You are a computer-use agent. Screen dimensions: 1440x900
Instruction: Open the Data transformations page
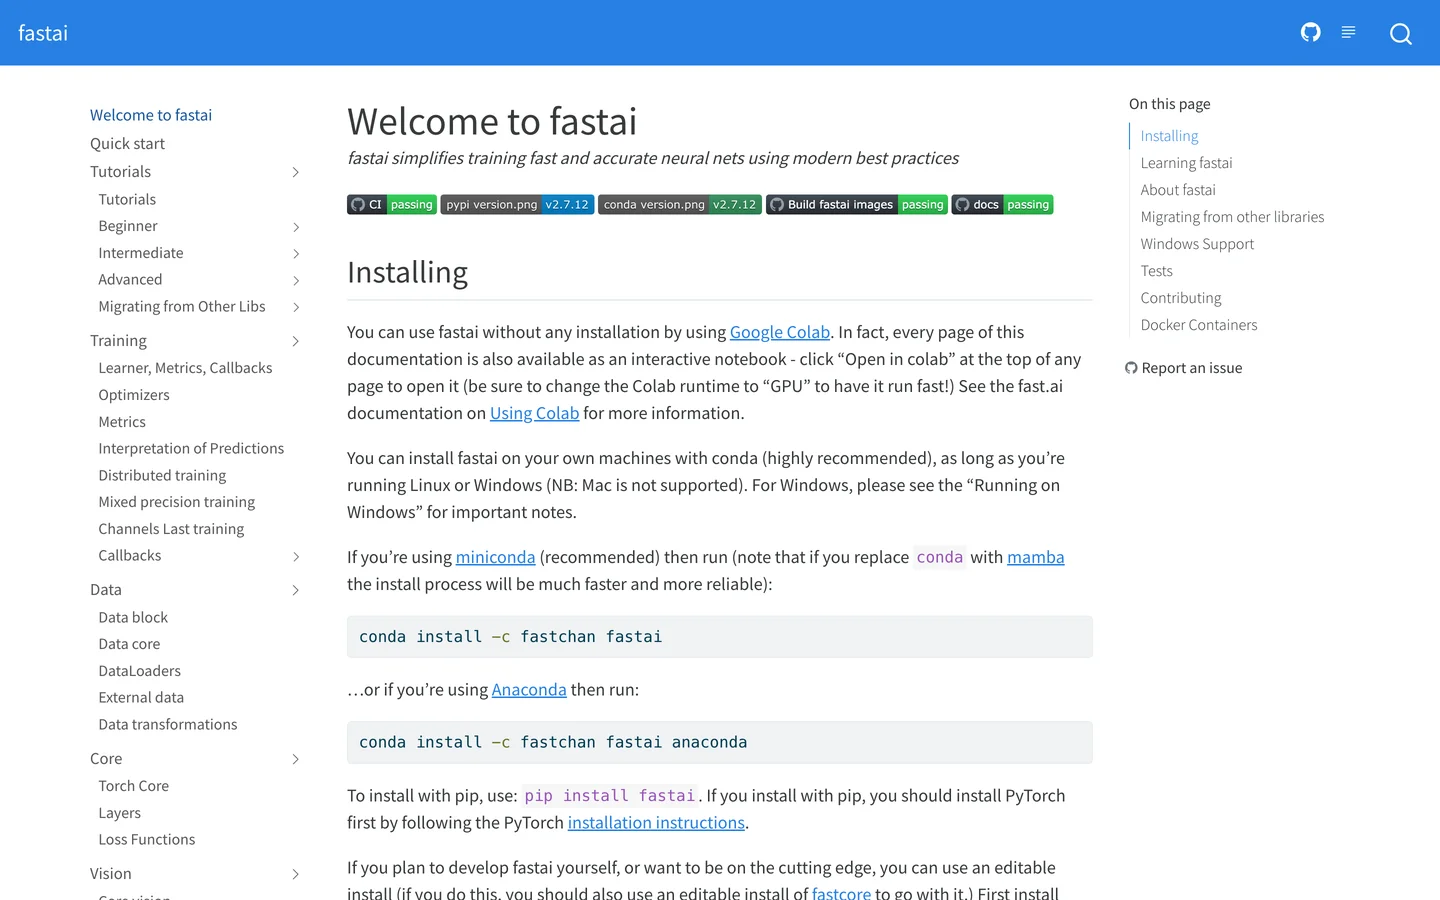coord(168,725)
